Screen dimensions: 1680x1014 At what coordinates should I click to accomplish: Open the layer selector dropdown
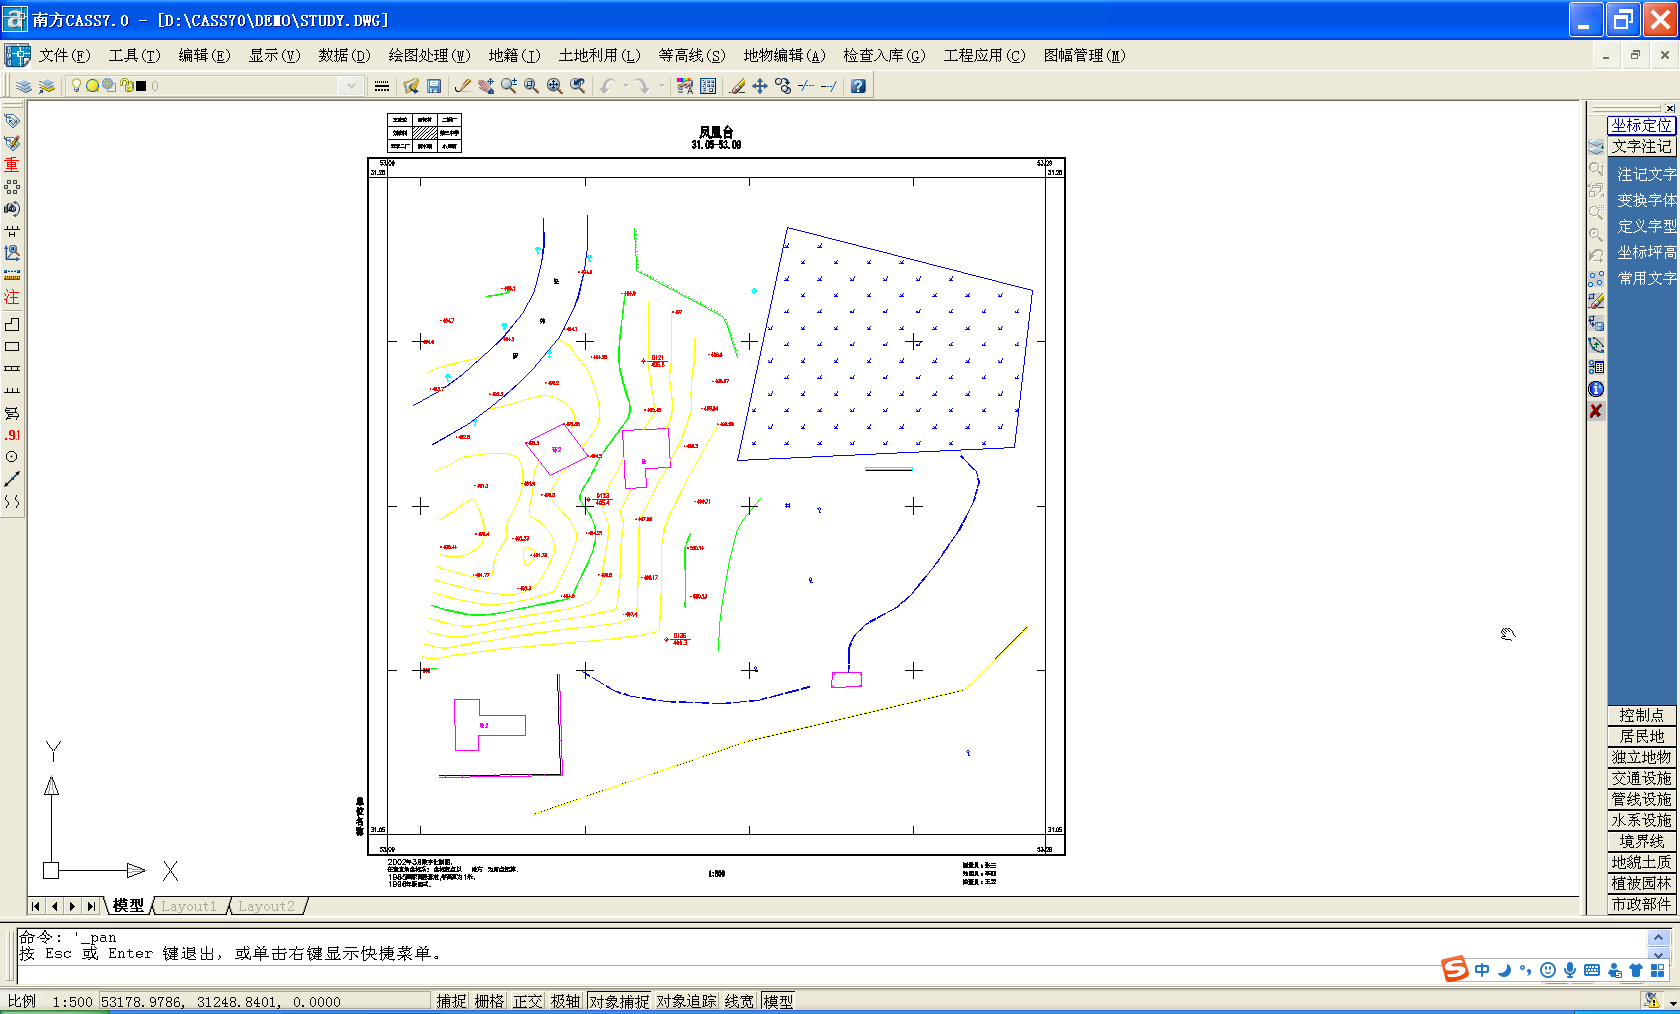(350, 86)
